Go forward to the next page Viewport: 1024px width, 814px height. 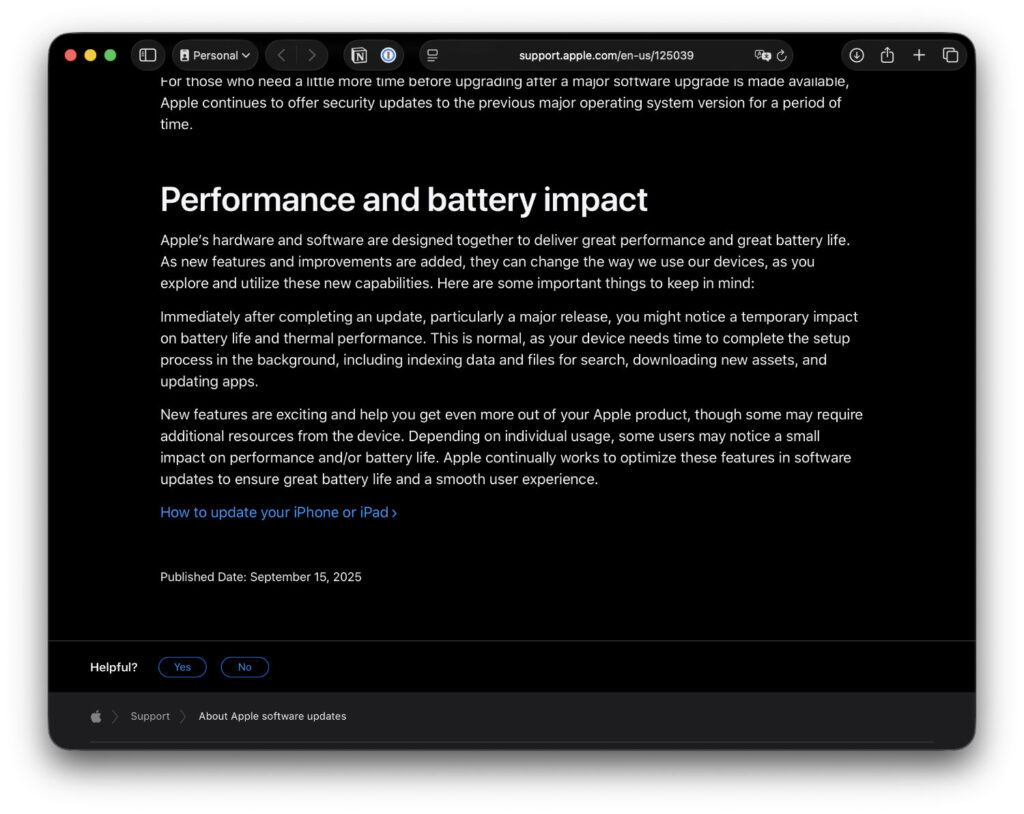(311, 55)
